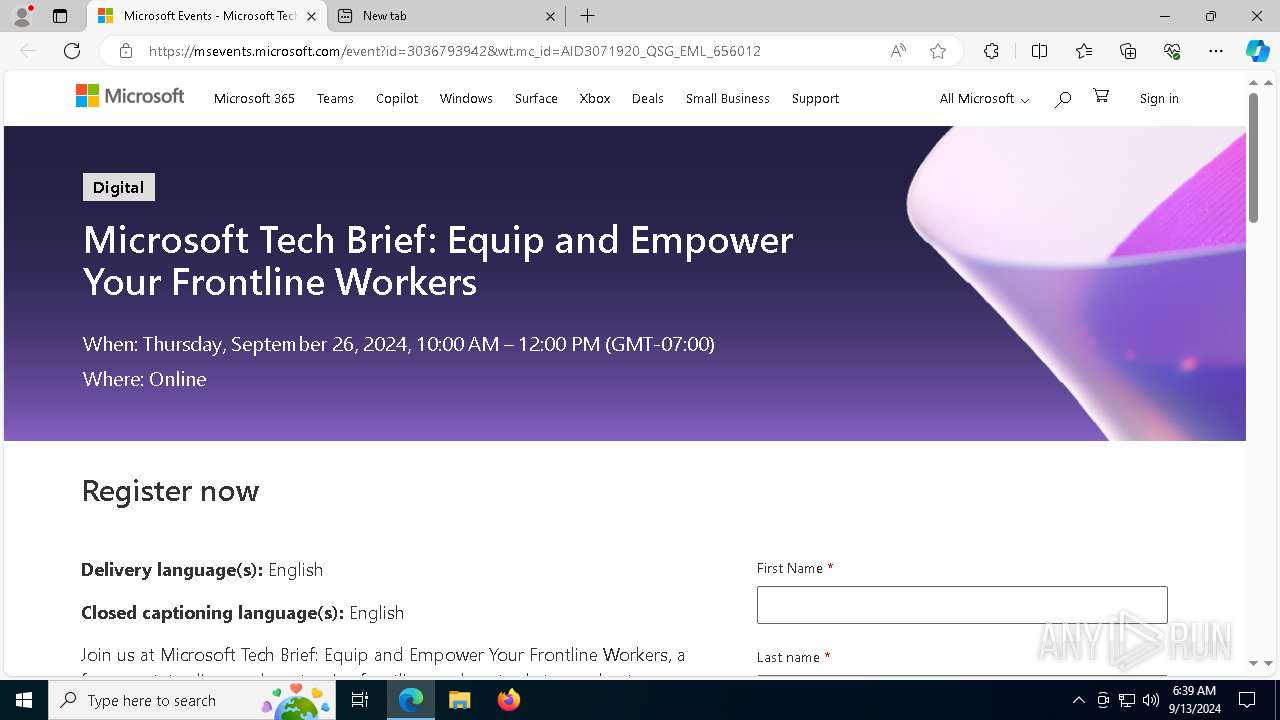Click the Digital event badge
This screenshot has width=1280, height=720.
(119, 187)
